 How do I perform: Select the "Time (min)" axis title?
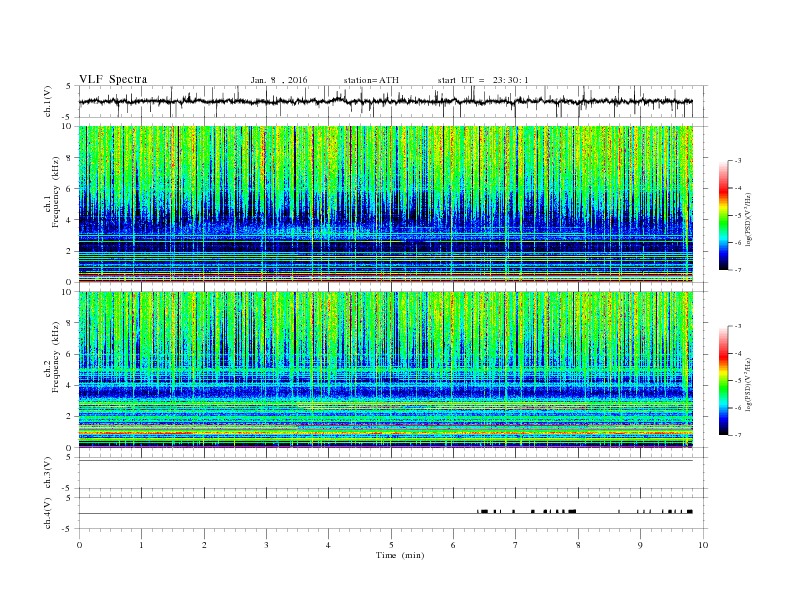coord(400,555)
